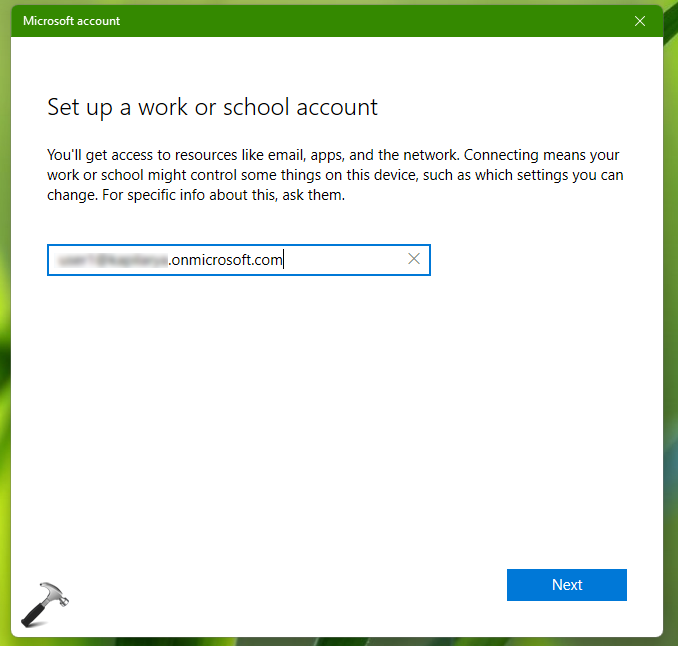678x646 pixels.
Task: Clear the email field using the X icon
Action: pos(414,260)
